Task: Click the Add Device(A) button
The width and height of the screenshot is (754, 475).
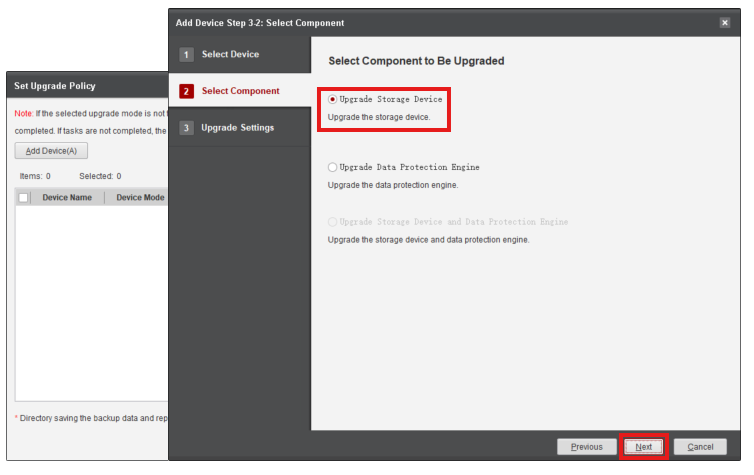Action: click(x=51, y=151)
